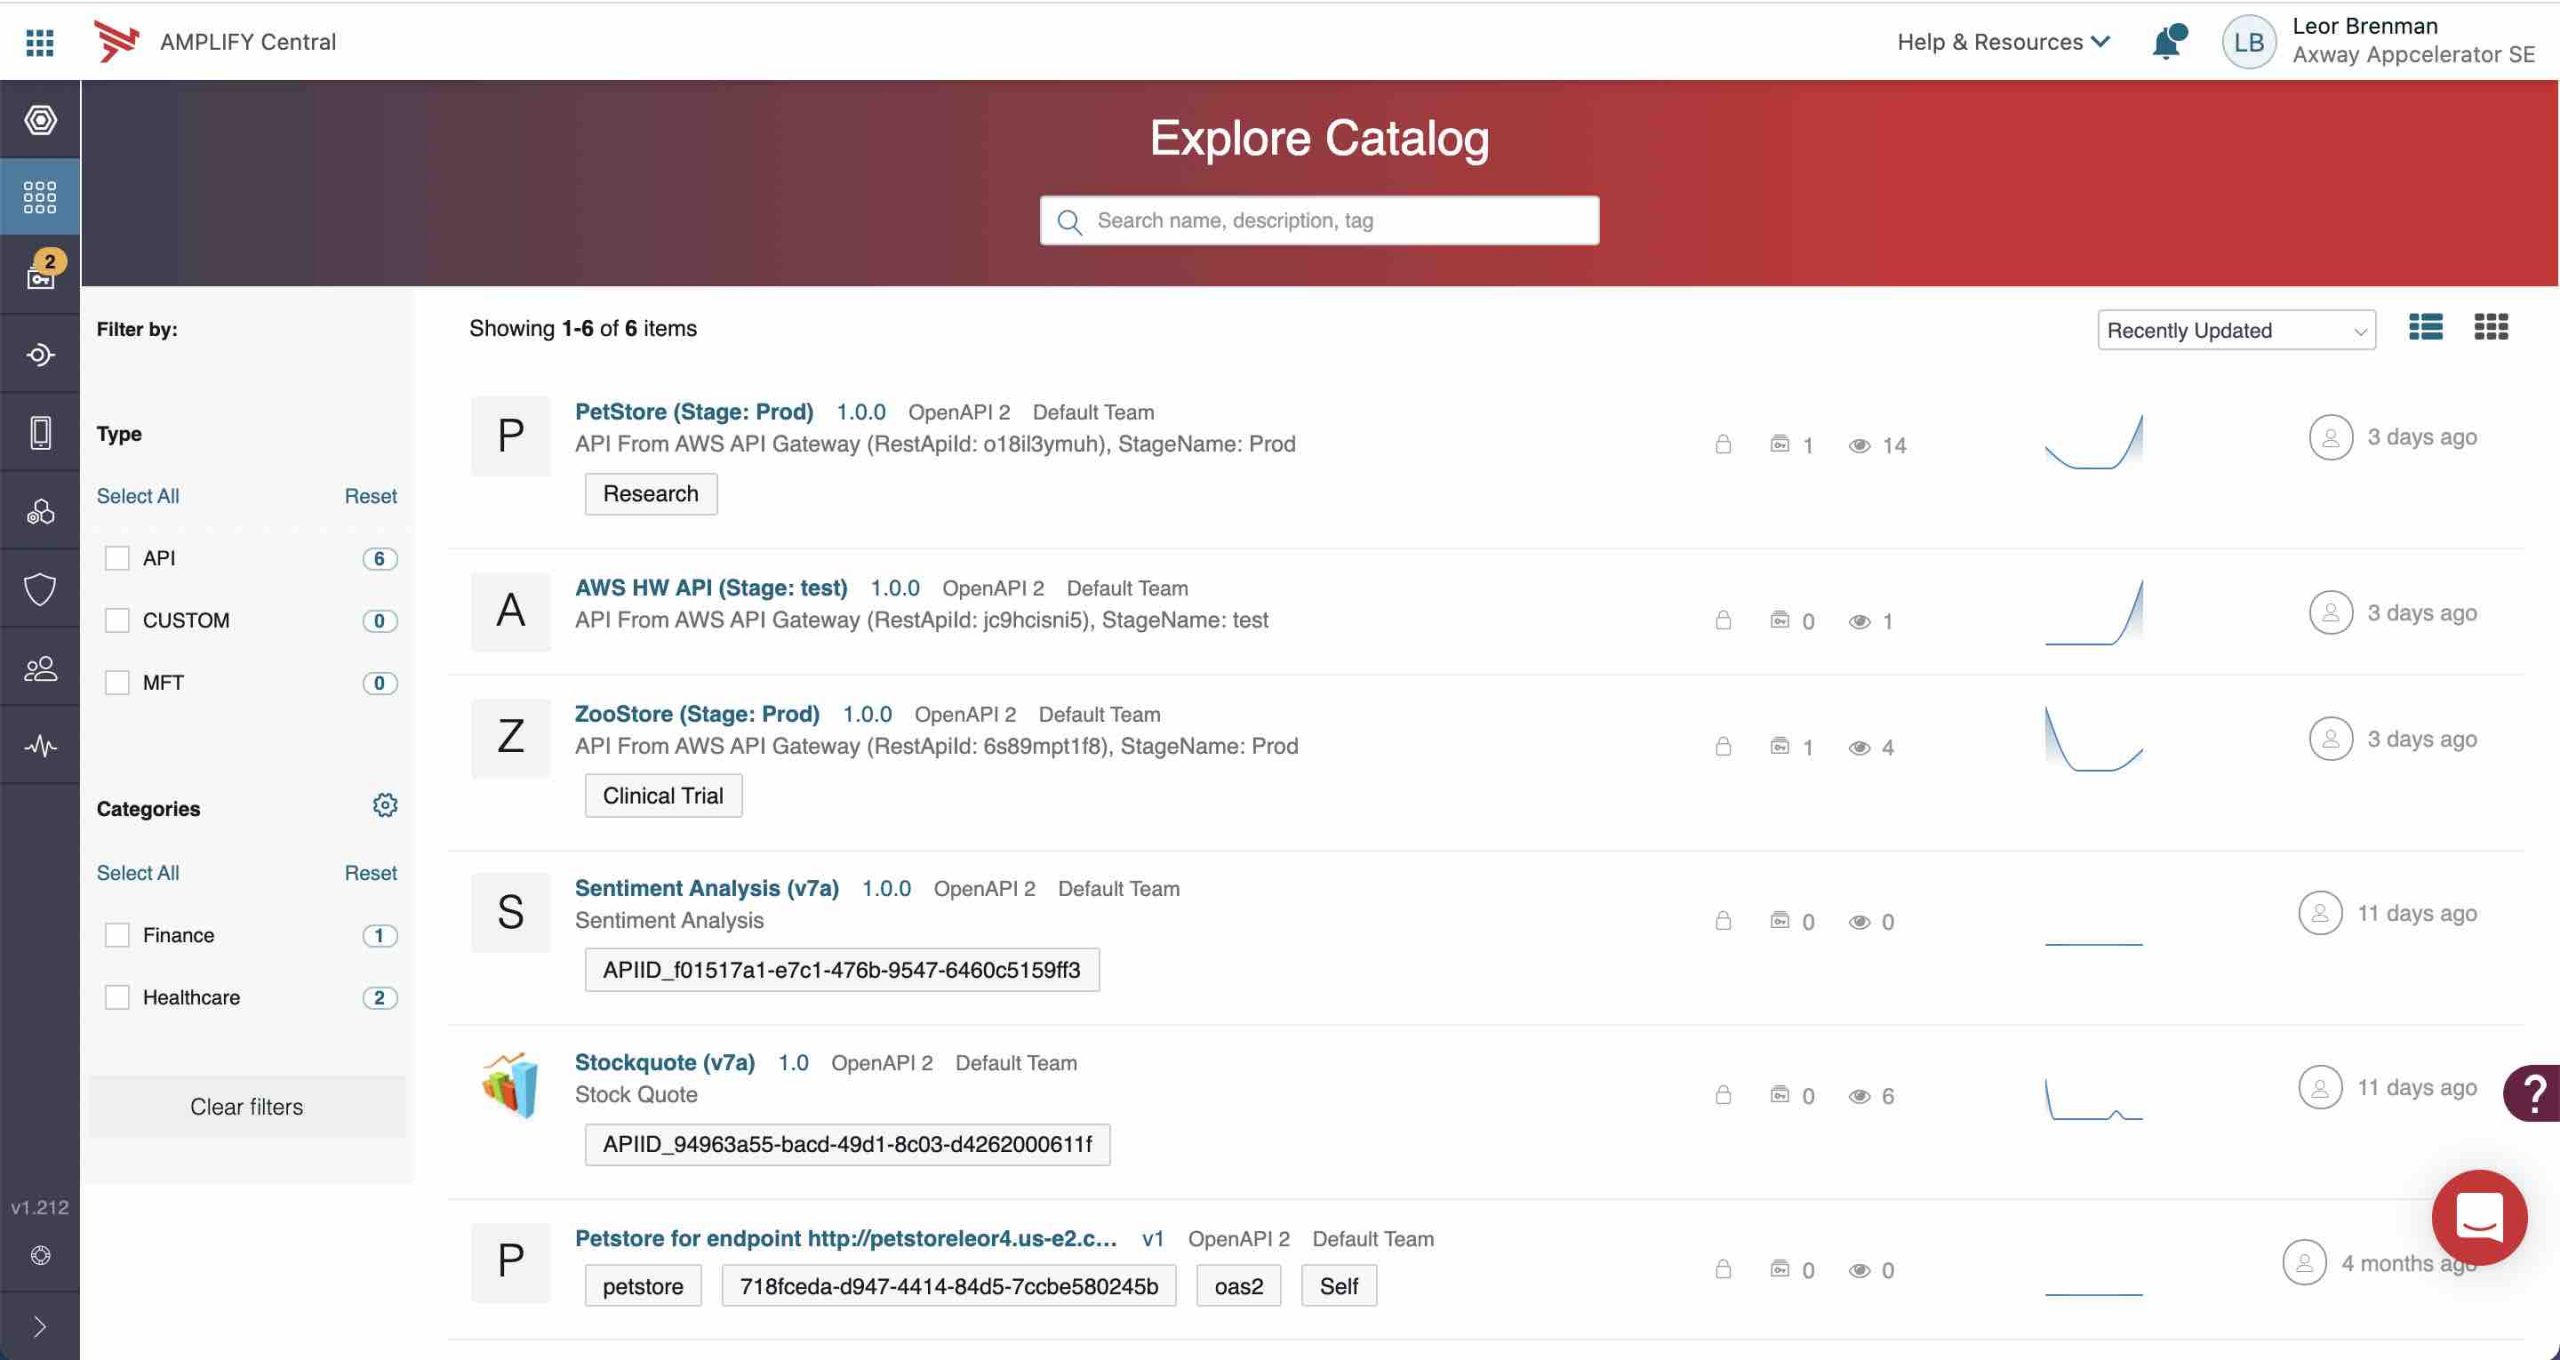This screenshot has width=2560, height=1360.
Task: Open the LB user avatar
Action: [x=2248, y=42]
